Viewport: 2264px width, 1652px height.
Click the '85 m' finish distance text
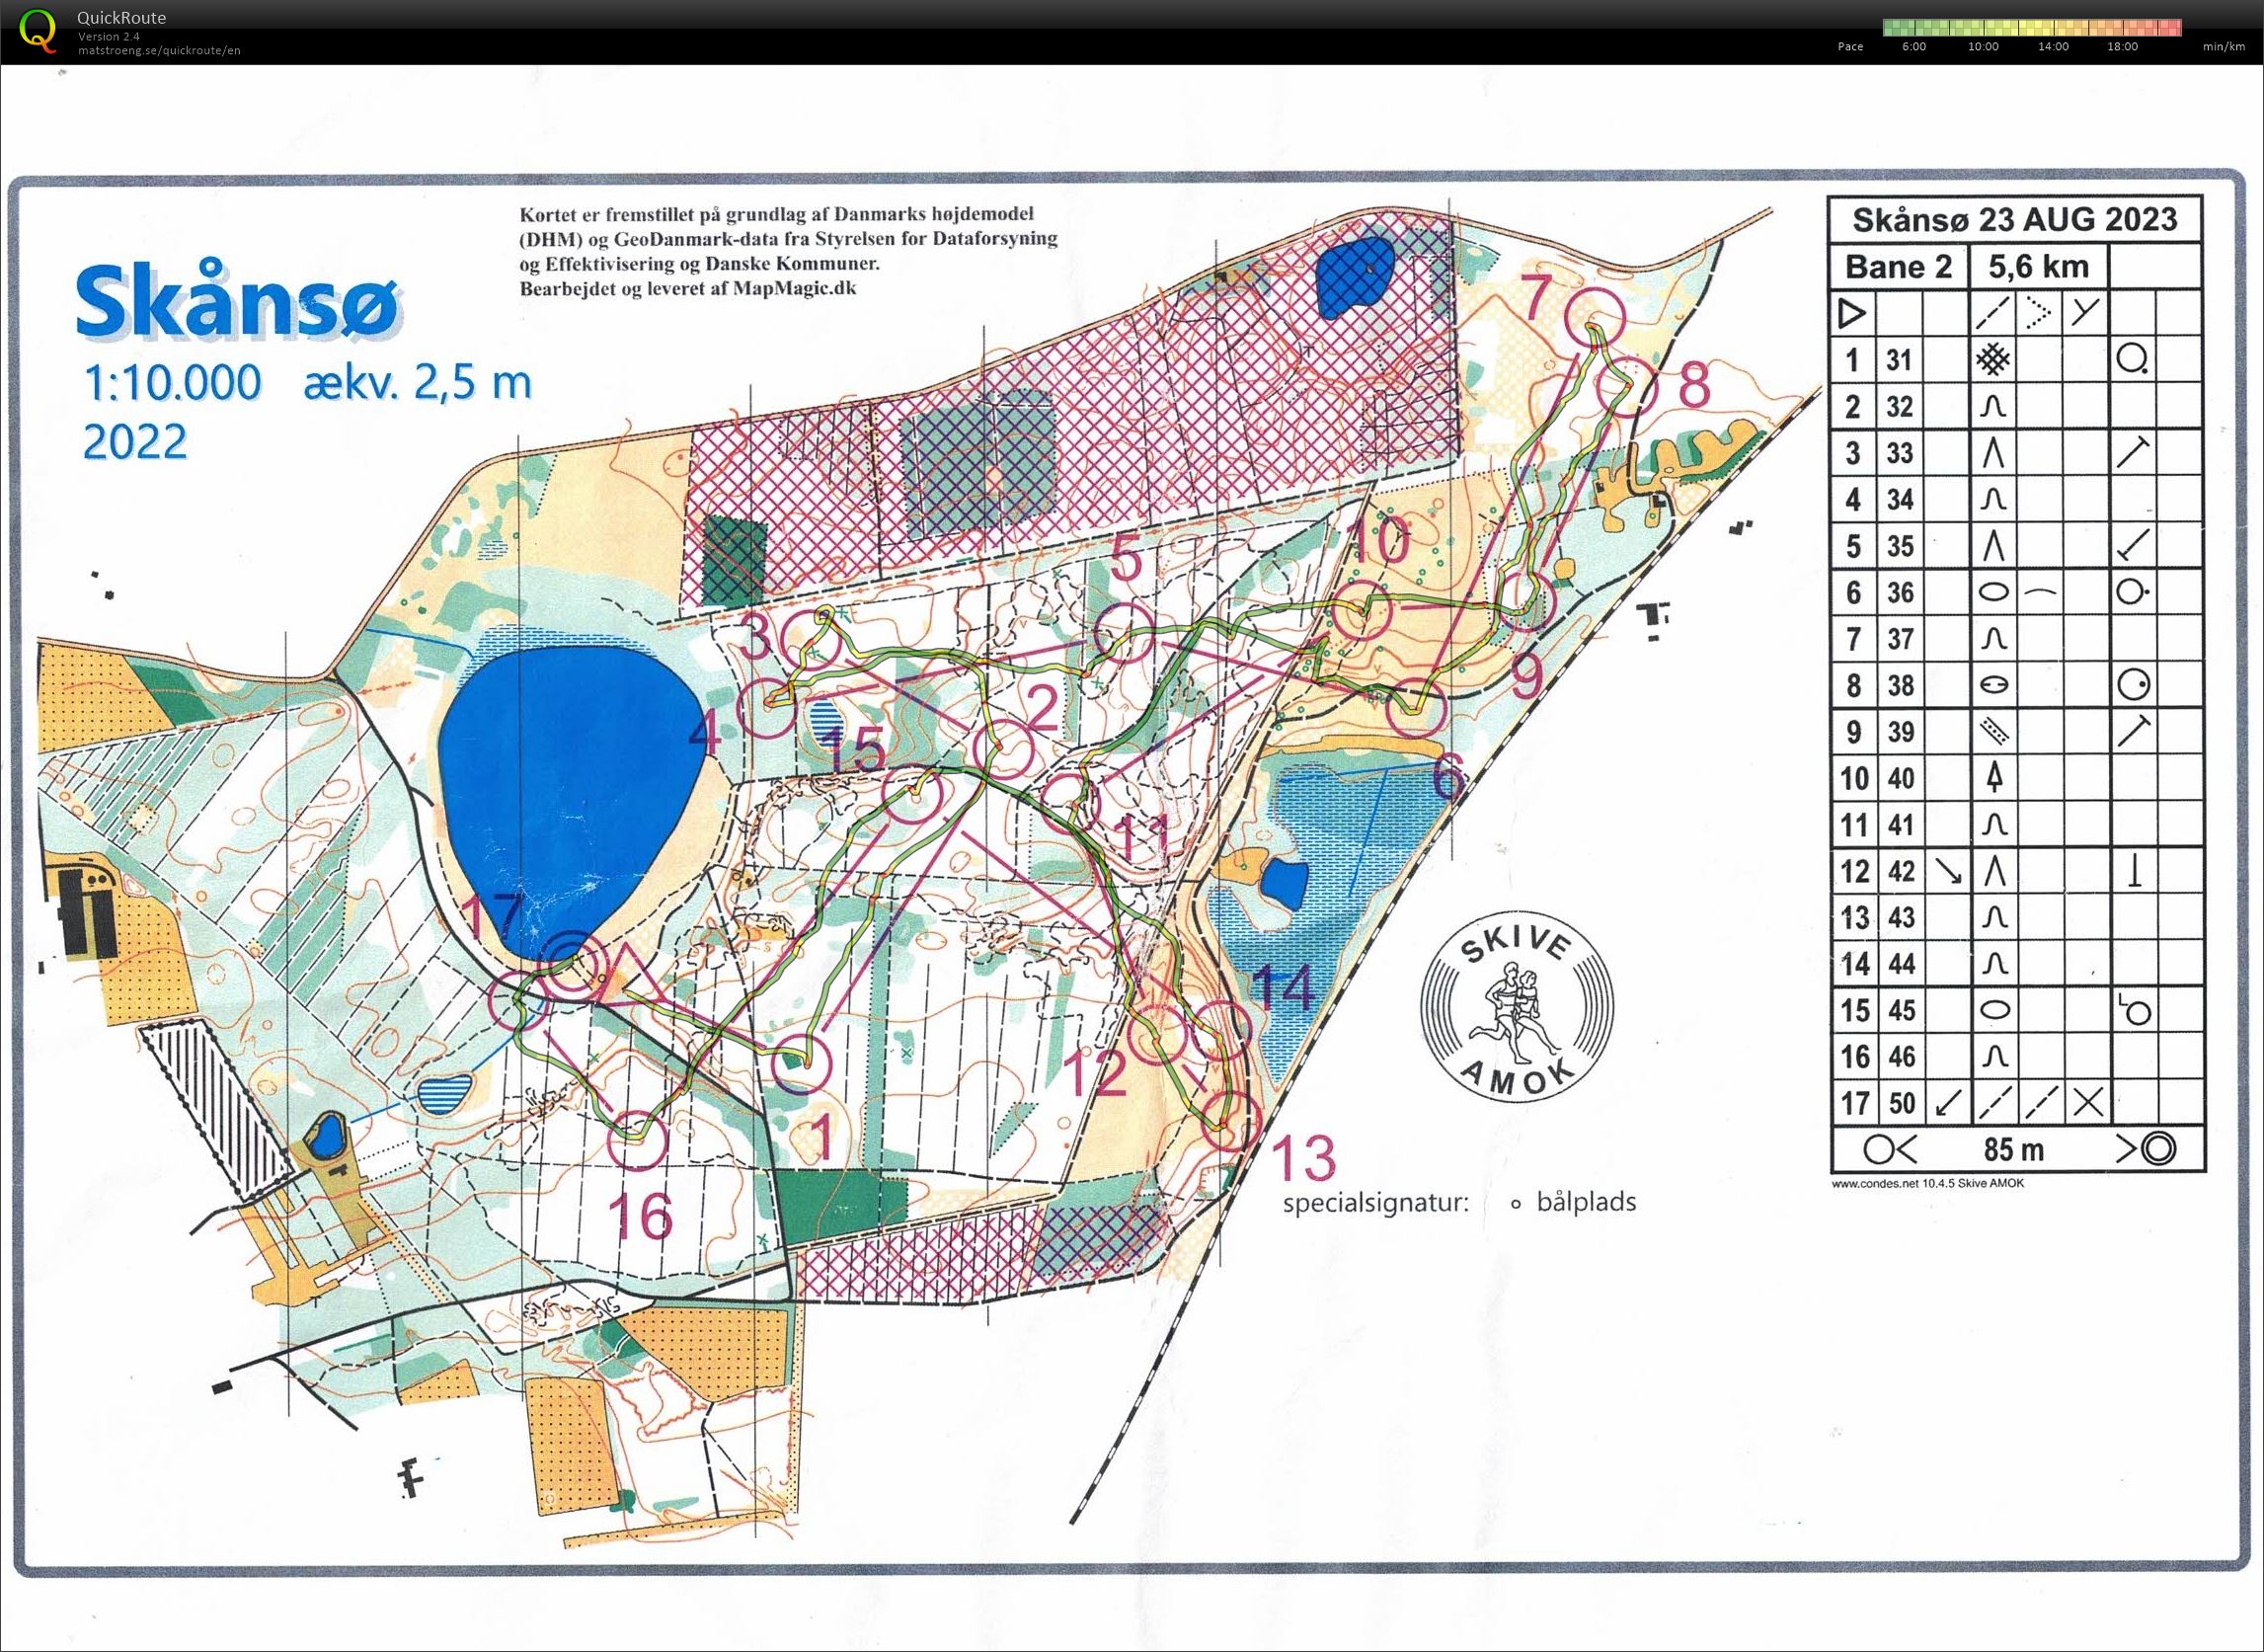point(2013,1149)
